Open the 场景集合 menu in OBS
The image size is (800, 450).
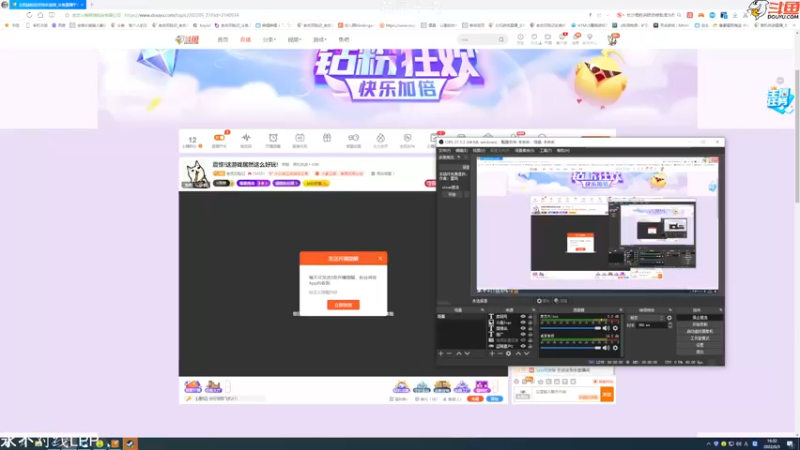[x=524, y=151]
